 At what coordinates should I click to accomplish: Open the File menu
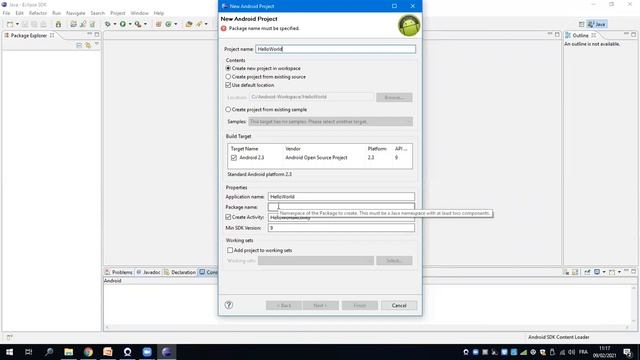(7, 13)
